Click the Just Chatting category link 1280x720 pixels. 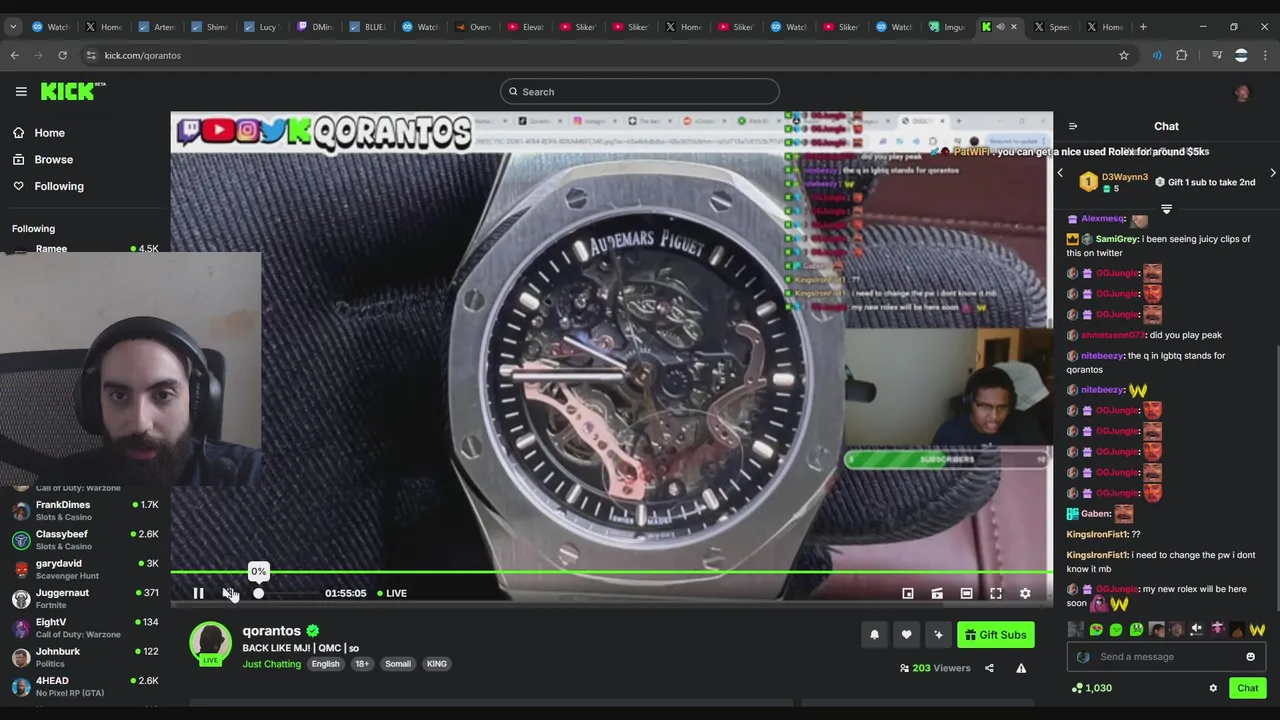[271, 664]
